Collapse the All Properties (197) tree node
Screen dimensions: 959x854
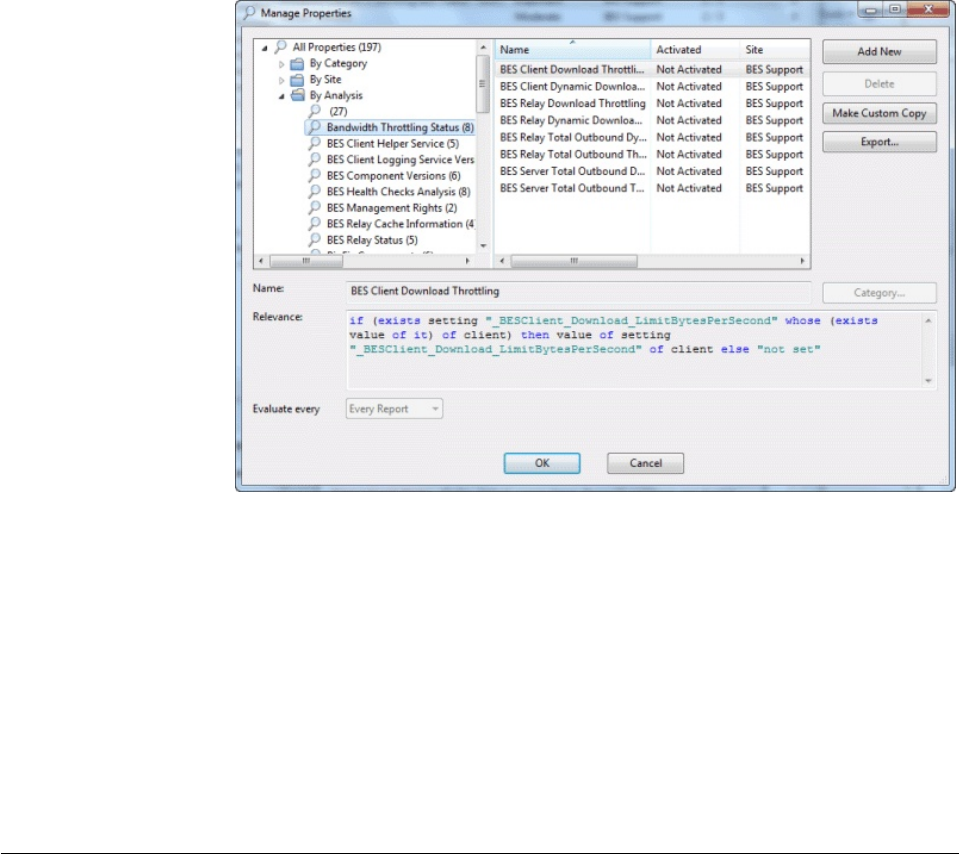265,48
